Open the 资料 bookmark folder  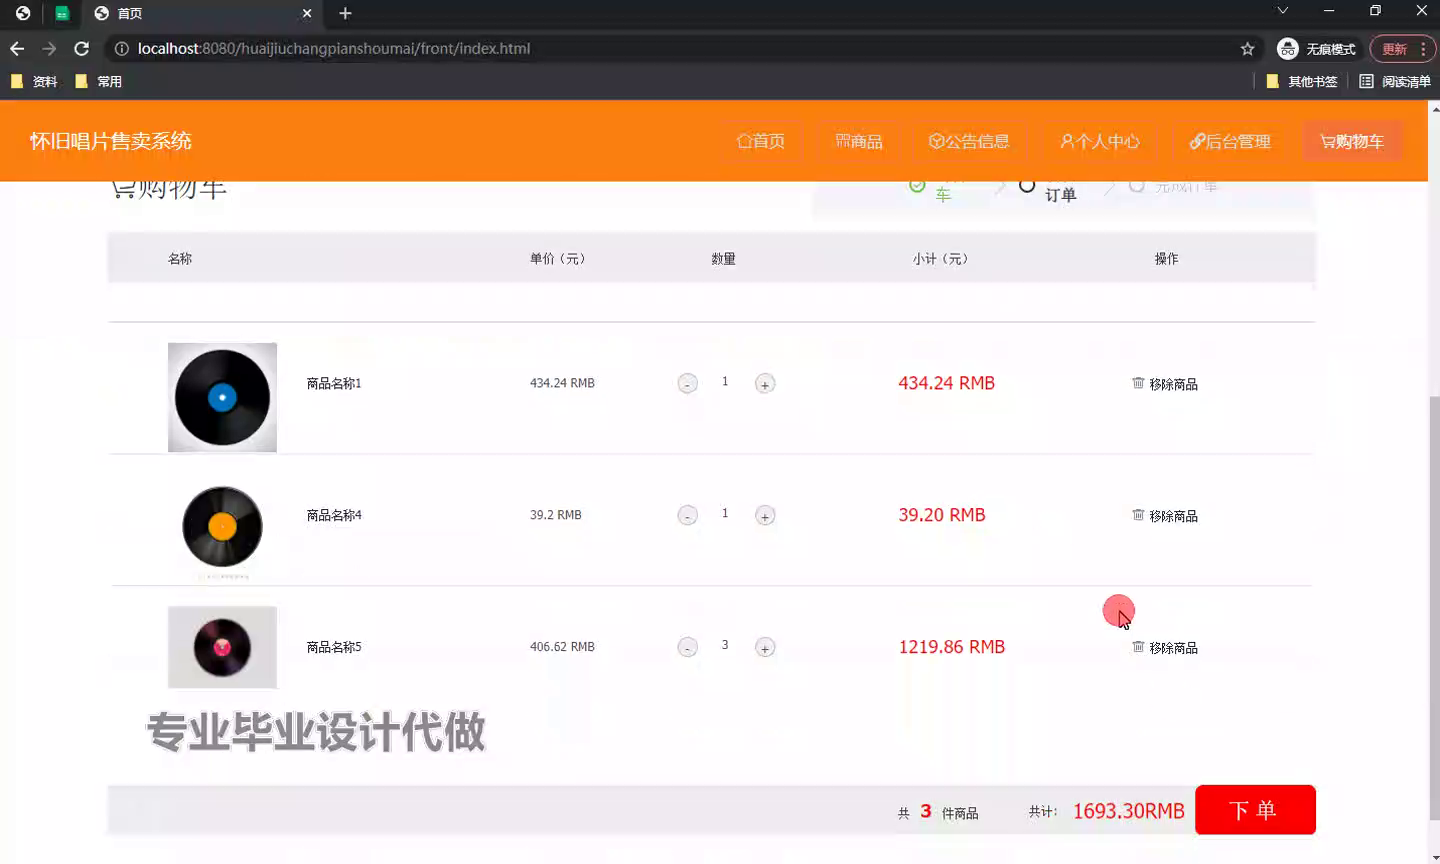[34, 81]
